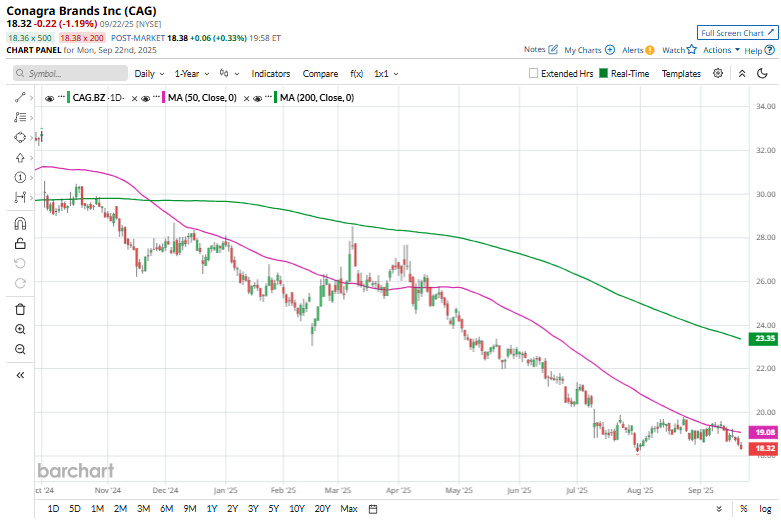The width and height of the screenshot is (781, 520).
Task: Open the f(x) expressions tool
Action: tap(356, 74)
